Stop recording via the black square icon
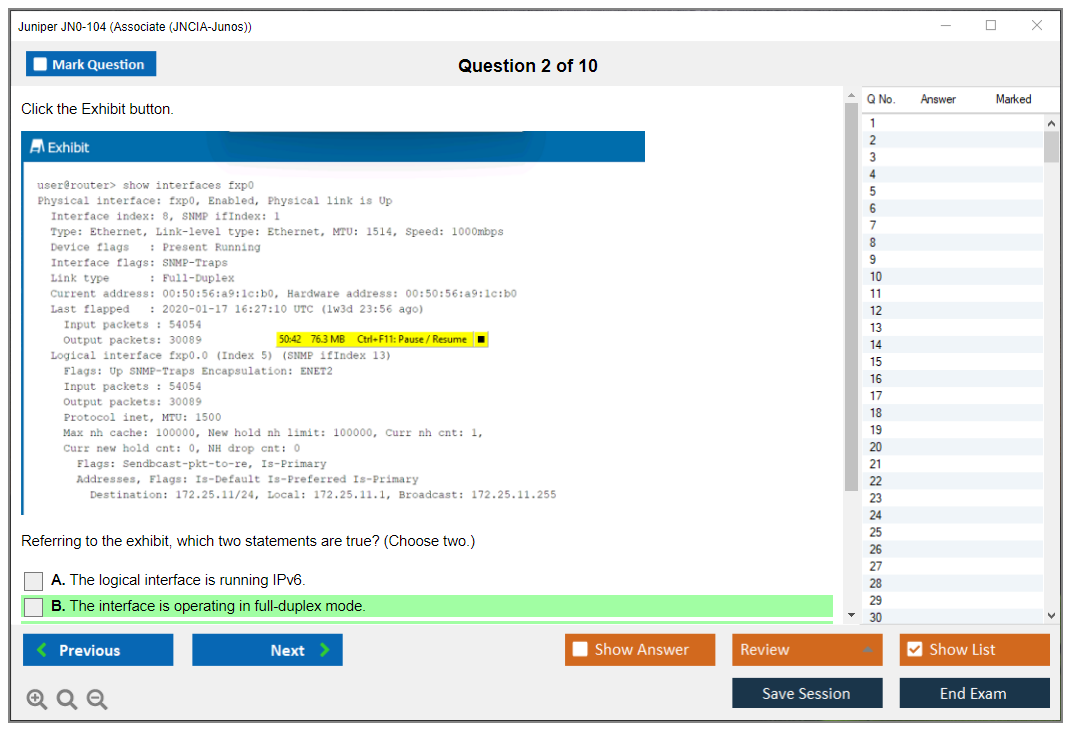Screen dimensions: 1075x735 tap(481, 339)
